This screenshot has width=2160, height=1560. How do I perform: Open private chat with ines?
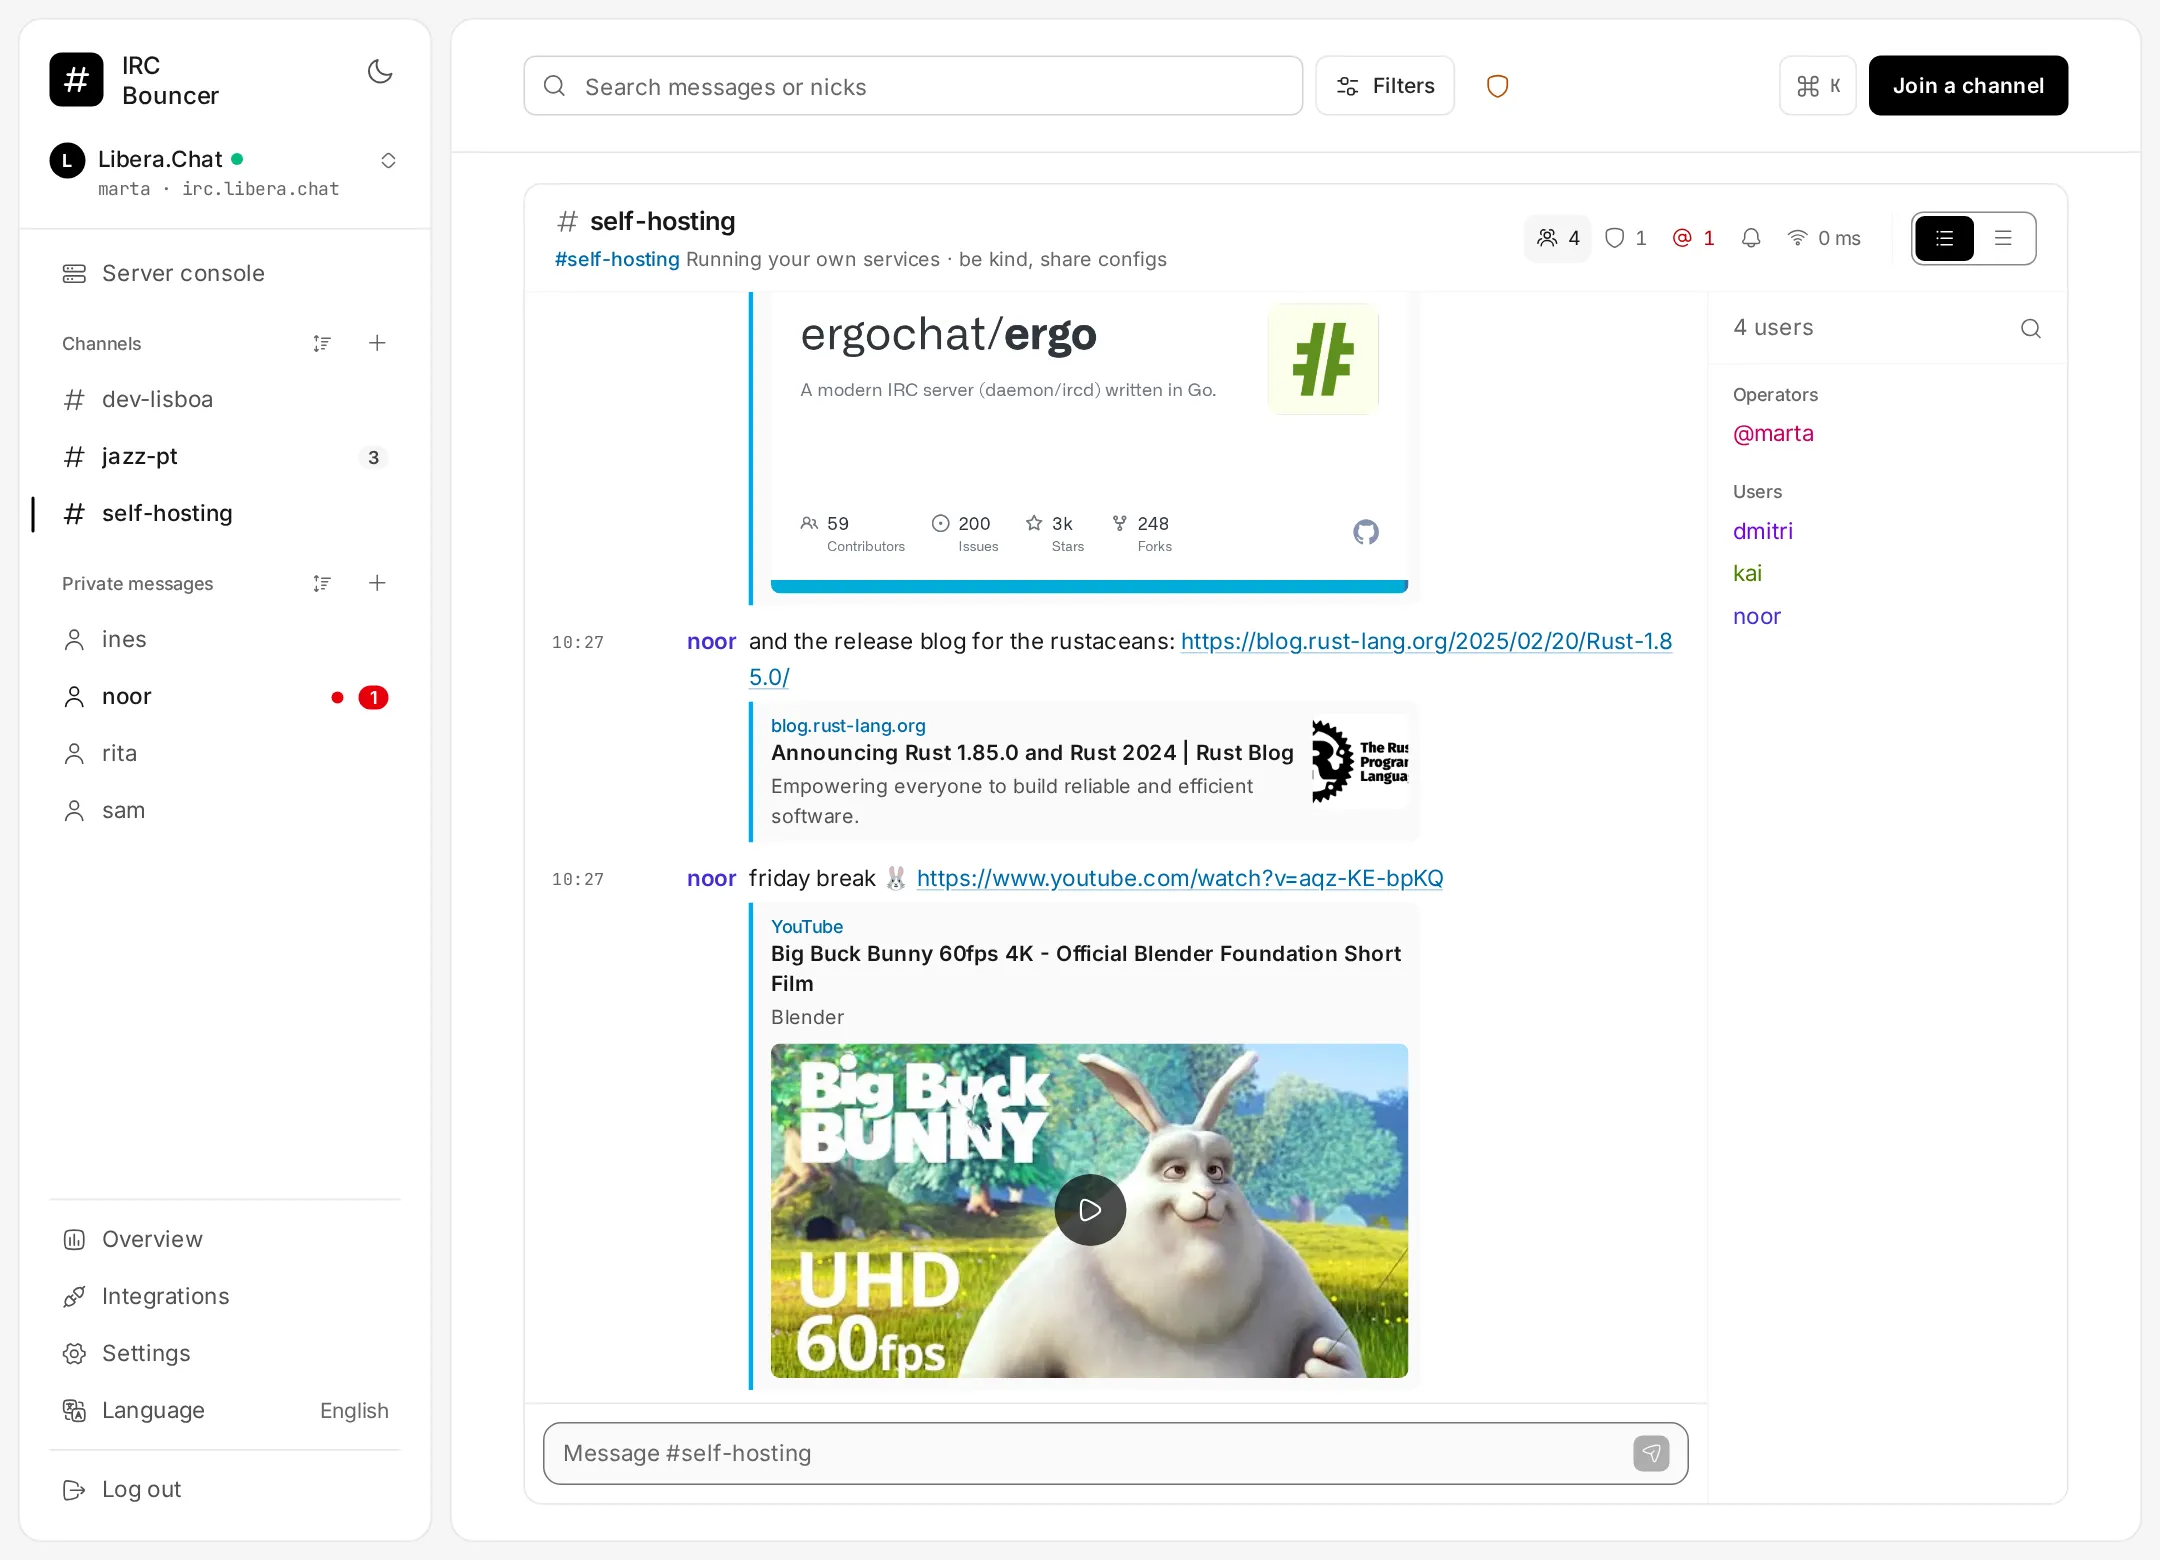pos(224,639)
